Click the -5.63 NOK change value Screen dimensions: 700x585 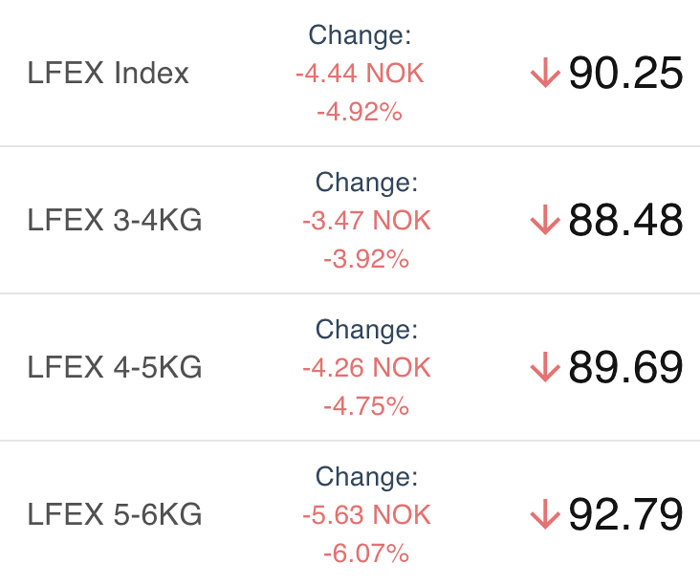pos(367,515)
